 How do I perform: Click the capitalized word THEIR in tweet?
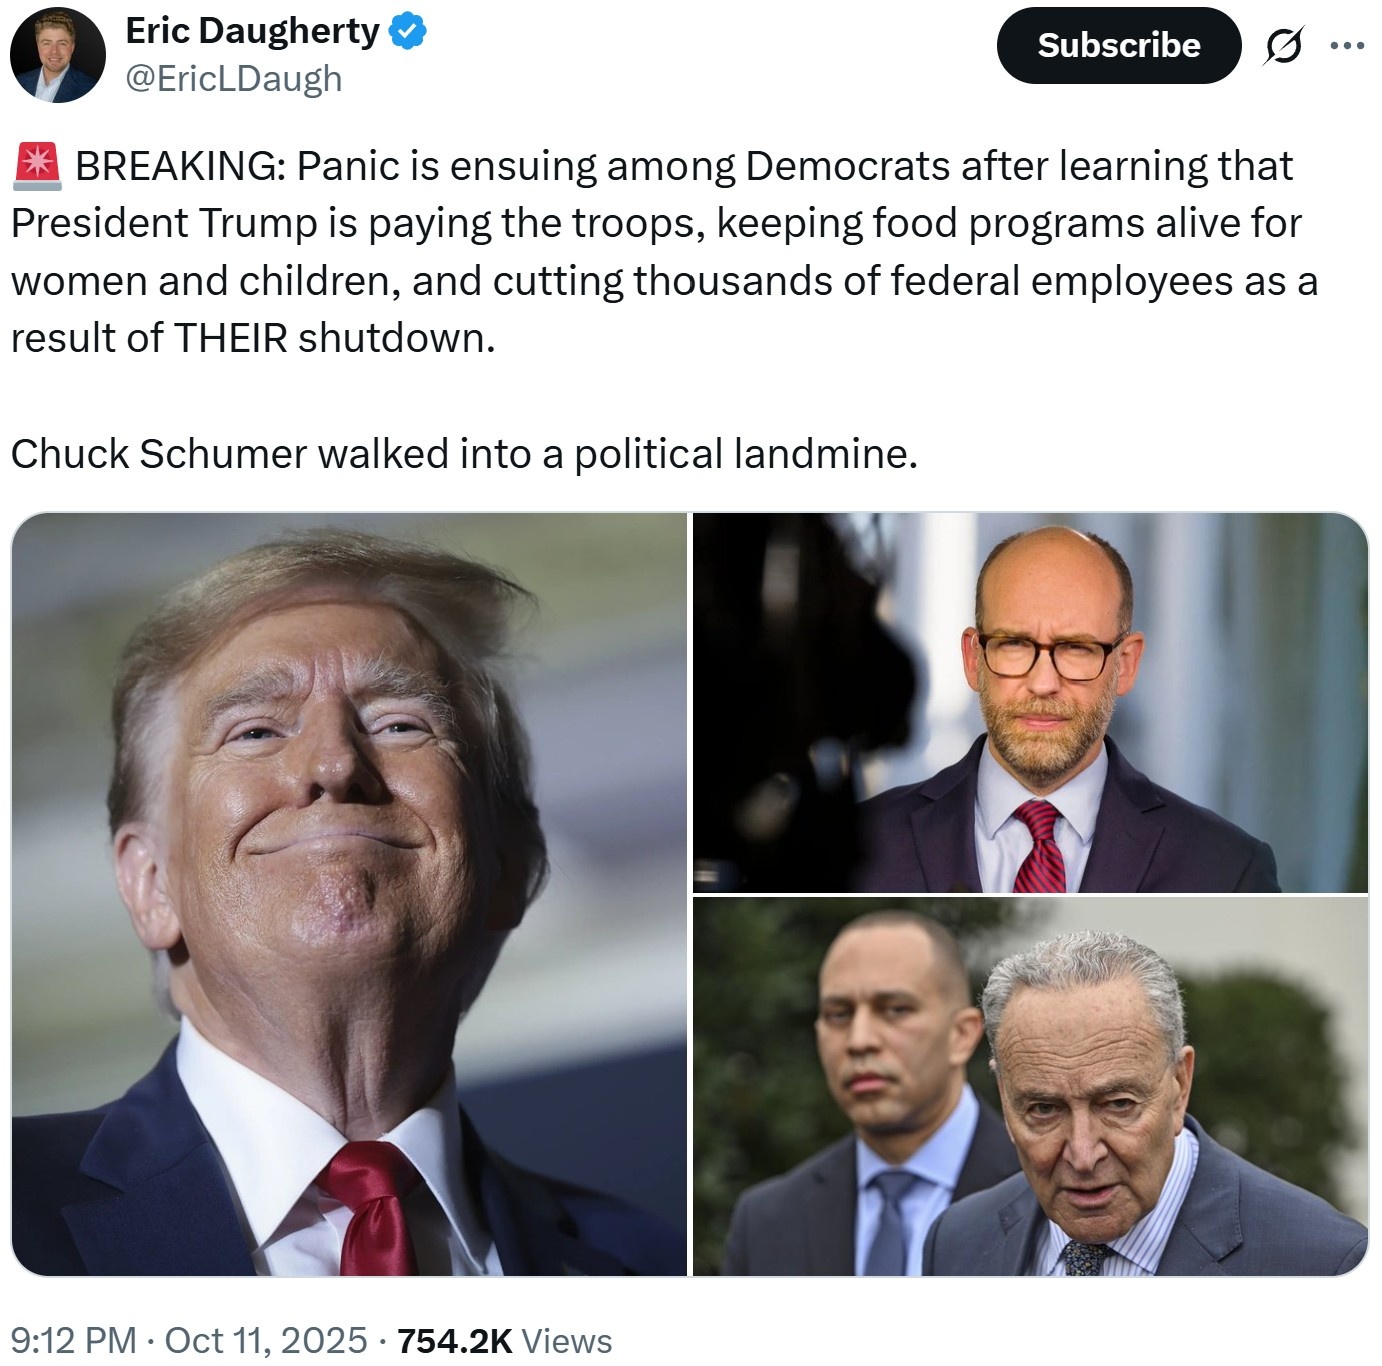click(231, 338)
